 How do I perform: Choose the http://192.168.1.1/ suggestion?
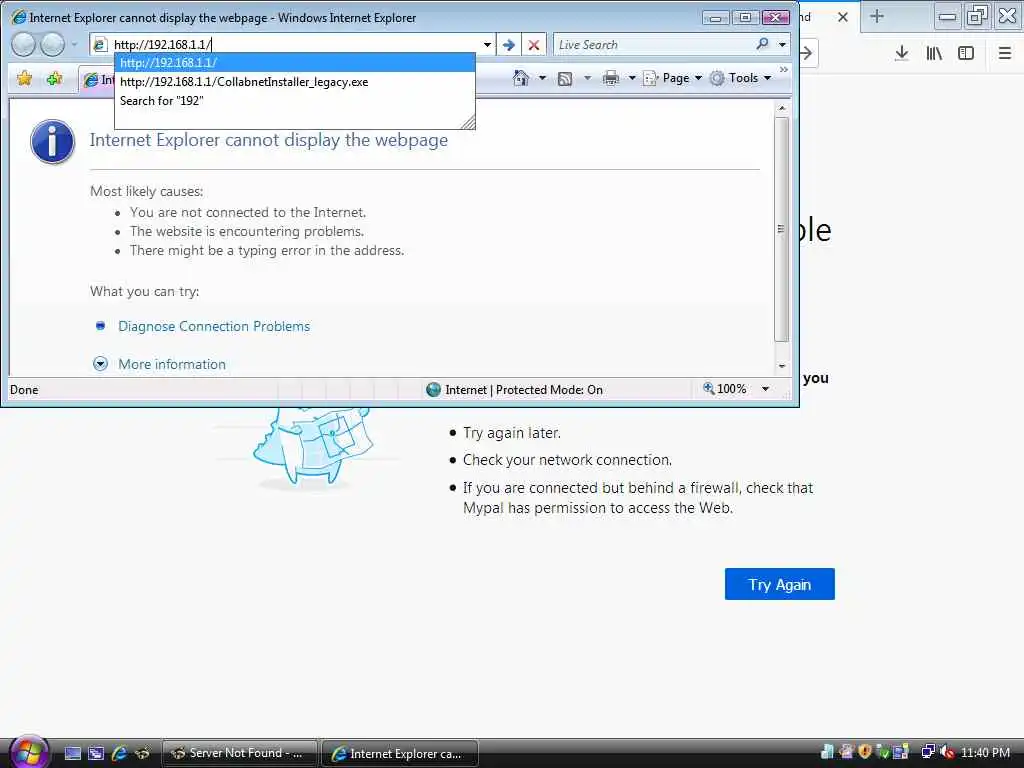[295, 63]
